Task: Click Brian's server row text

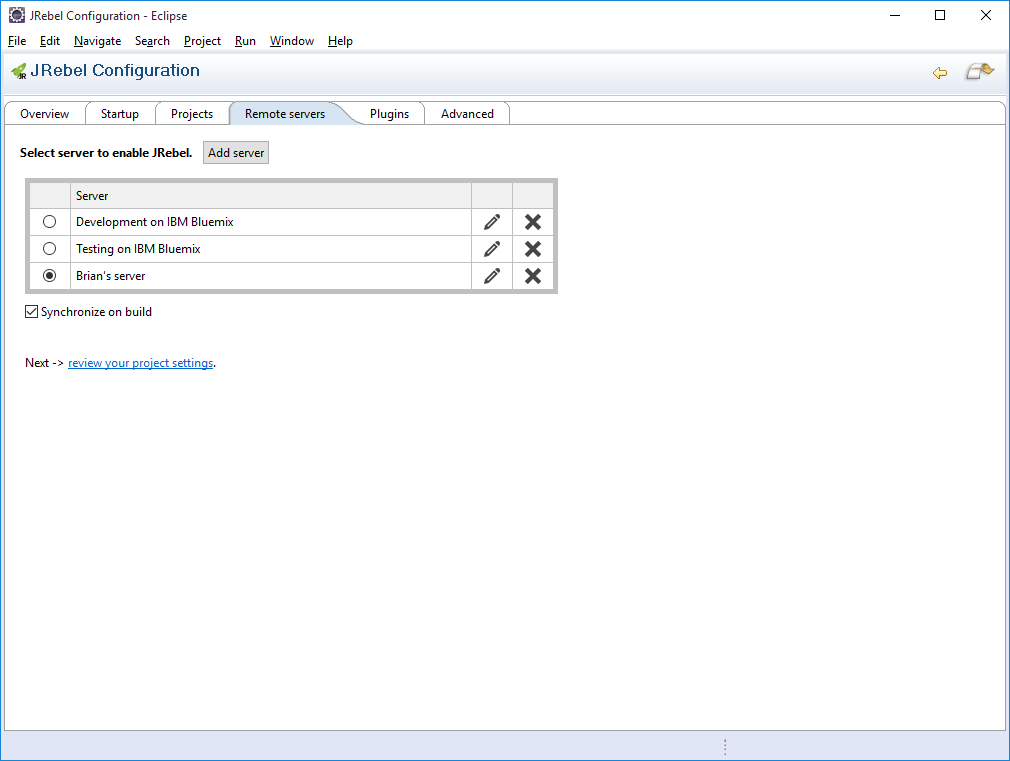Action: tap(111, 276)
